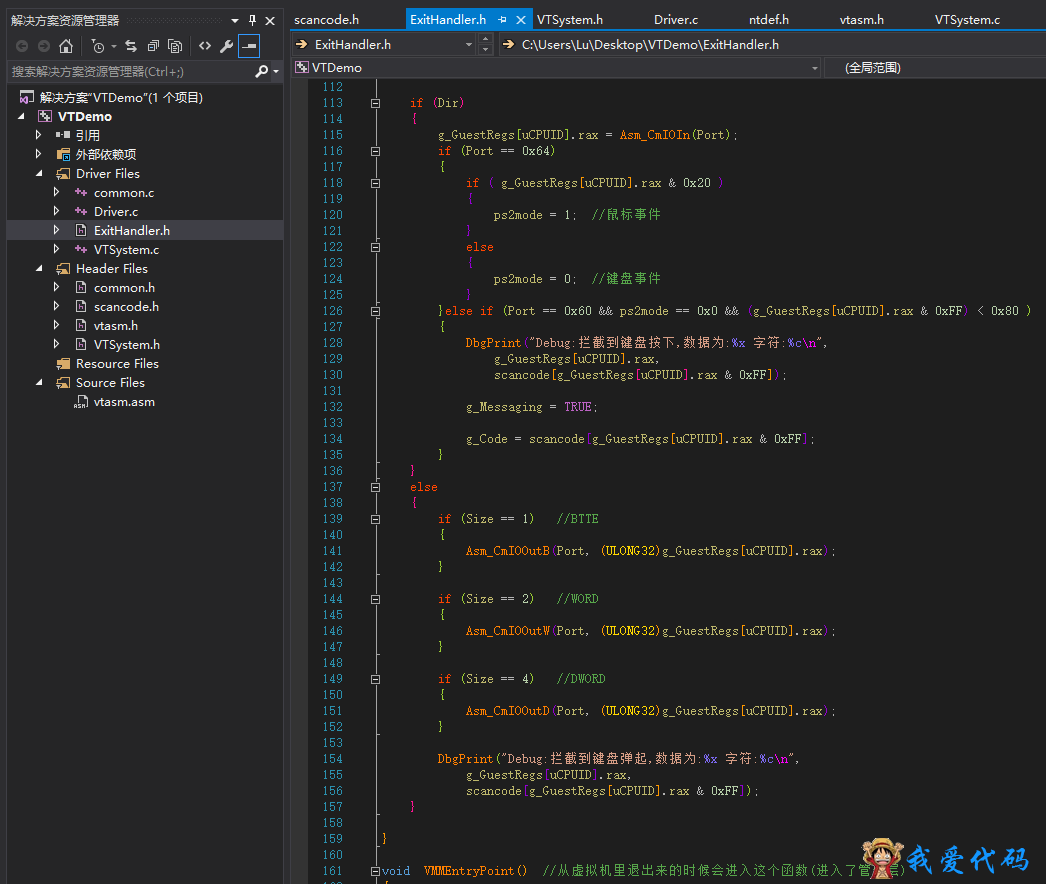Screen dimensions: 1046x884
Task: Click the Forward navigation arrow in Solution Explorer
Action: [44, 46]
